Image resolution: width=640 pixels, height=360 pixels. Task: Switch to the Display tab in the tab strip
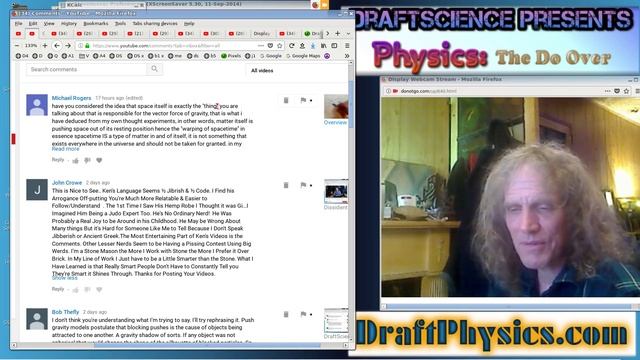263,33
